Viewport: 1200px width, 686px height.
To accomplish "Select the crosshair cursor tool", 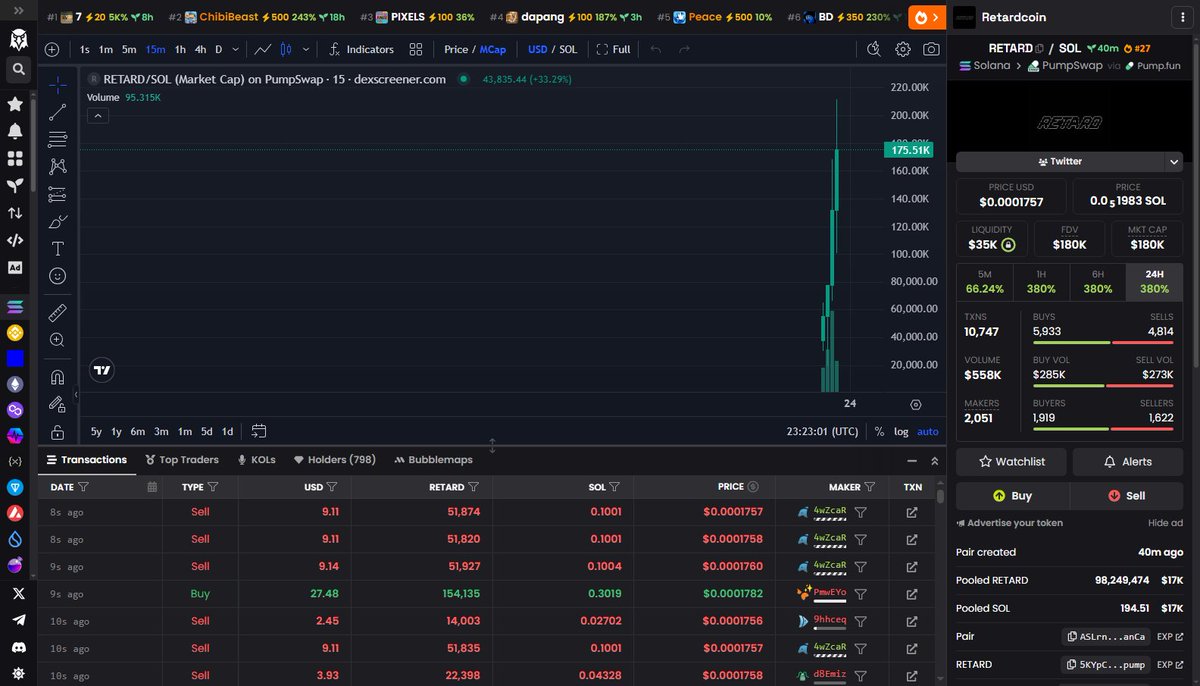I will pyautogui.click(x=57, y=85).
